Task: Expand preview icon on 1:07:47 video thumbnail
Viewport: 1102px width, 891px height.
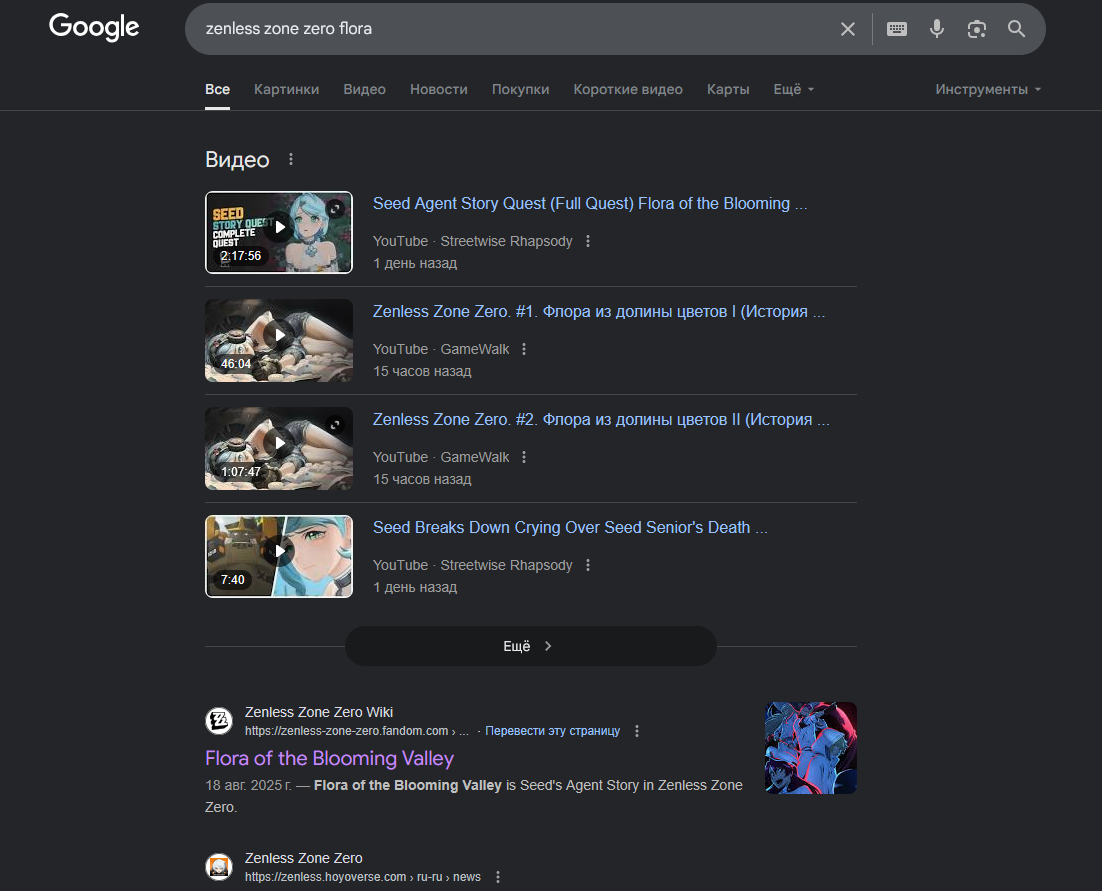Action: [336, 424]
